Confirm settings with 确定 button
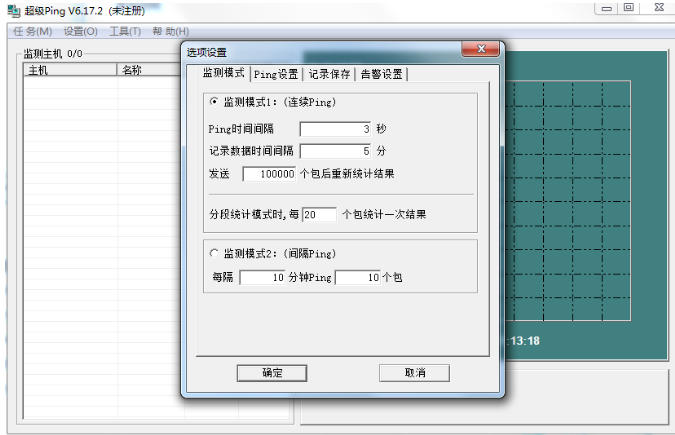Screen dimensions: 675x435 pyautogui.click(x=272, y=373)
